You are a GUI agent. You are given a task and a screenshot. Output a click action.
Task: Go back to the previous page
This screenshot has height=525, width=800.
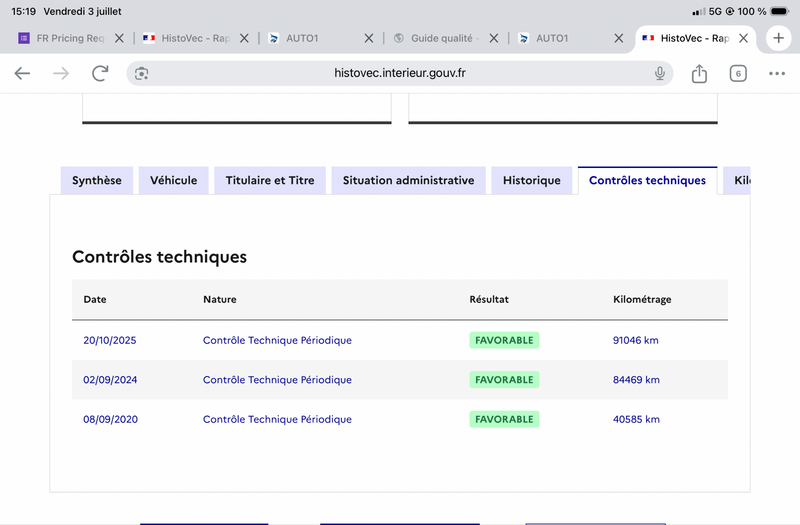click(x=22, y=73)
